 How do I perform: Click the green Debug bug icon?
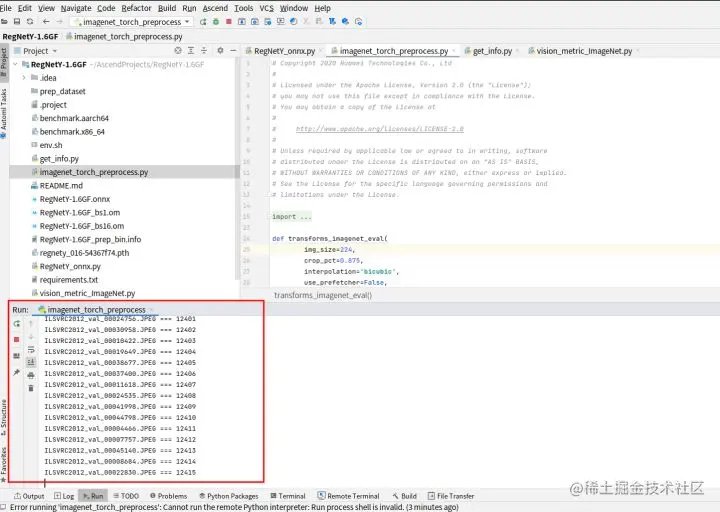[216, 22]
